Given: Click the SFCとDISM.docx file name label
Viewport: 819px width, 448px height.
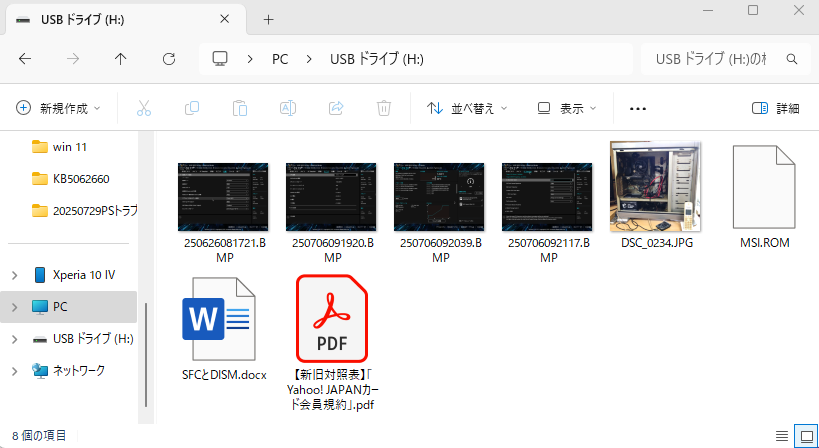Looking at the screenshot, I should point(225,375).
